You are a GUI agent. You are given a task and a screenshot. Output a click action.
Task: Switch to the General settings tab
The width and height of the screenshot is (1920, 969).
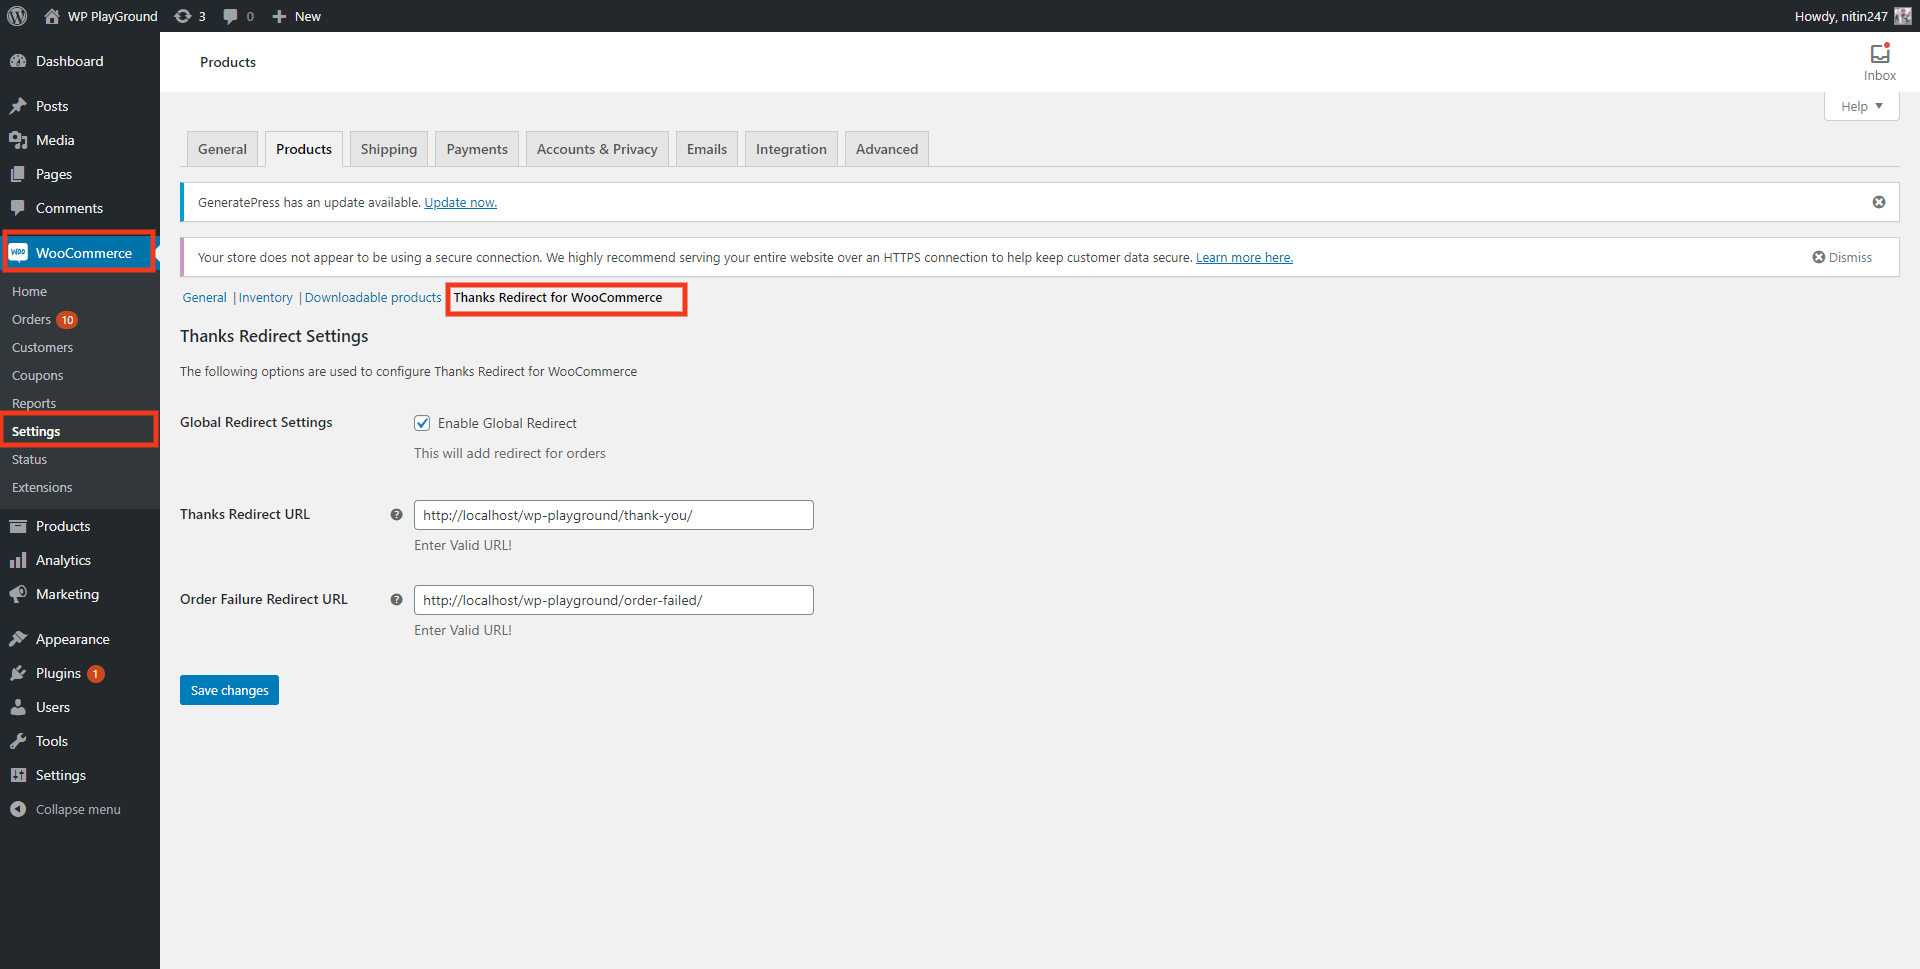click(222, 149)
